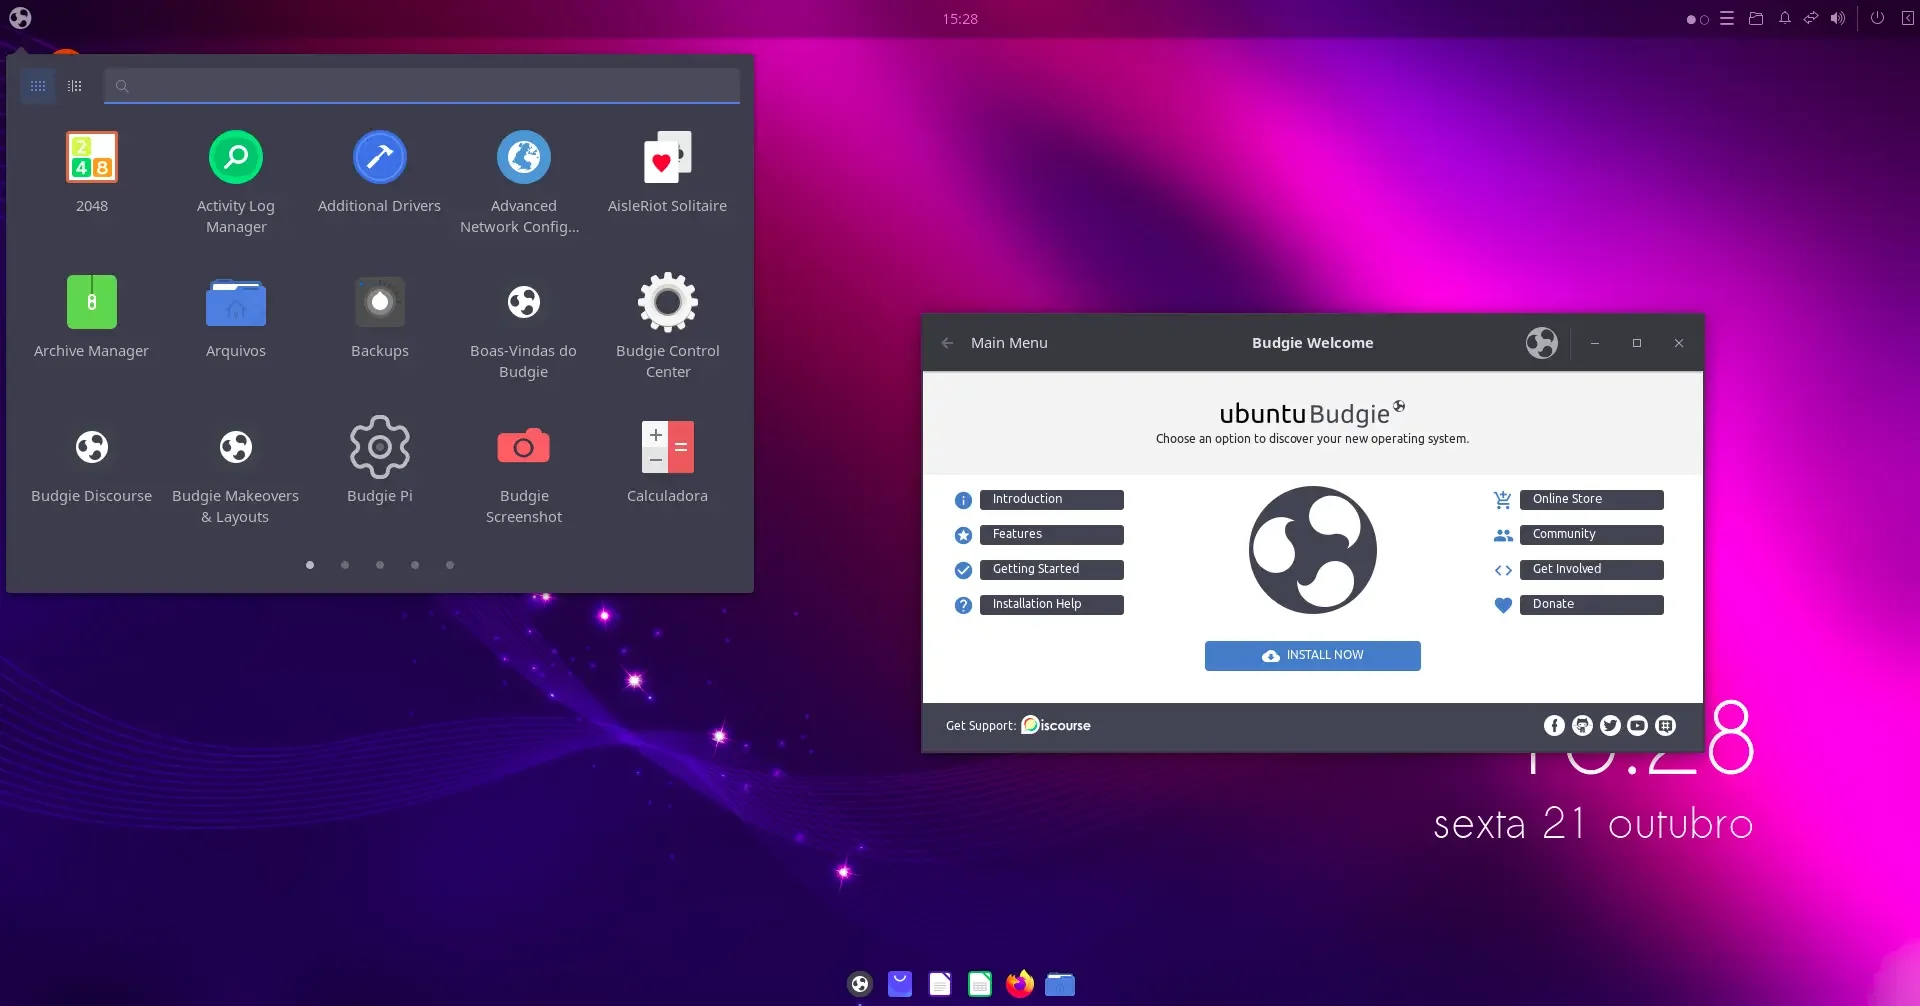Switch app menu to compact list view
The image size is (1920, 1006).
click(x=75, y=86)
